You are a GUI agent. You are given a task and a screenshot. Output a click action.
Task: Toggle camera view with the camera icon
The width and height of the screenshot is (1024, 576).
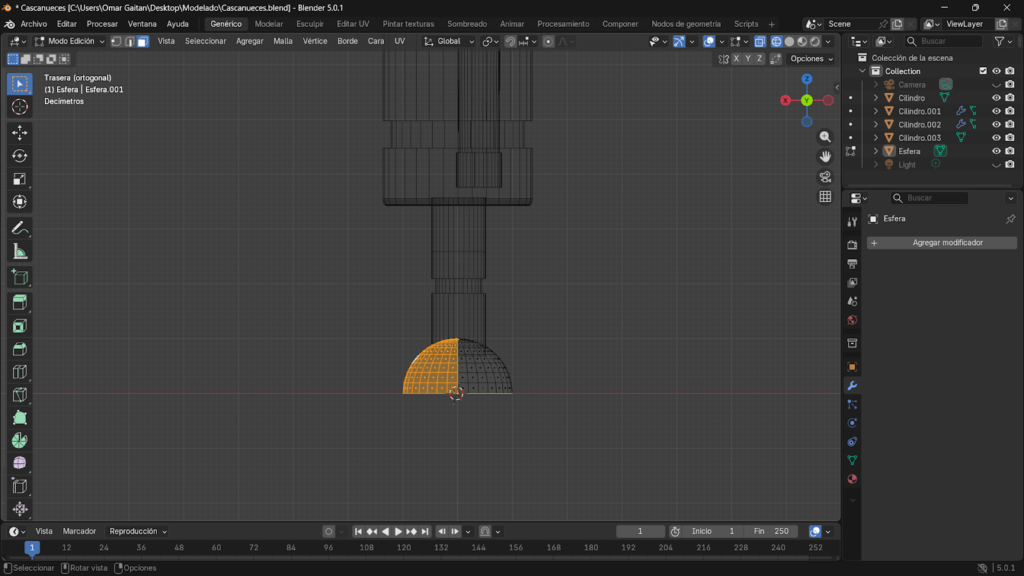click(x=825, y=177)
